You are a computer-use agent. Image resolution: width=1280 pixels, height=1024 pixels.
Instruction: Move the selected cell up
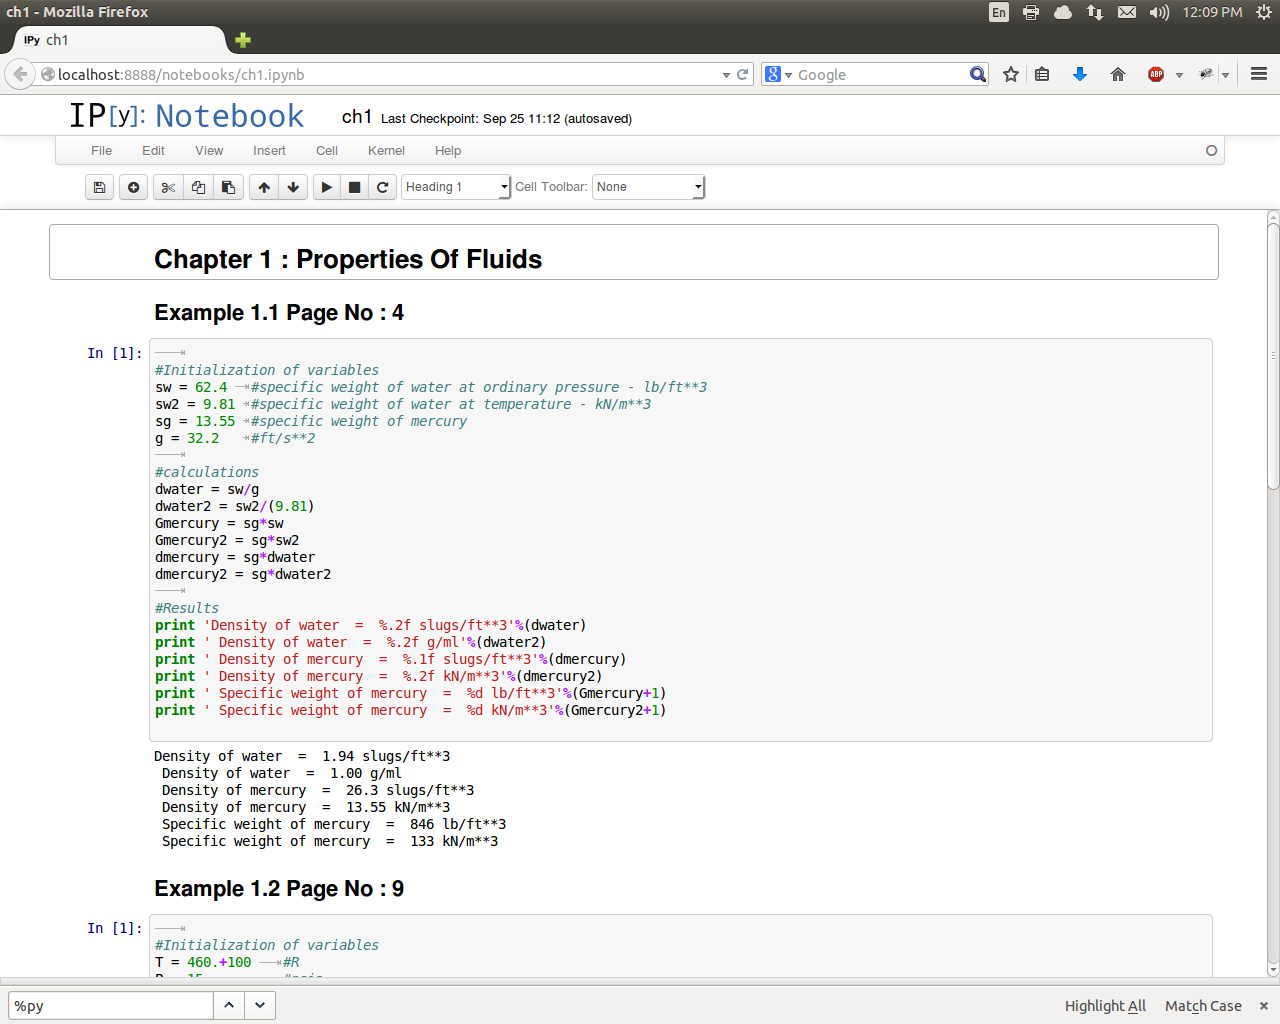(x=264, y=187)
